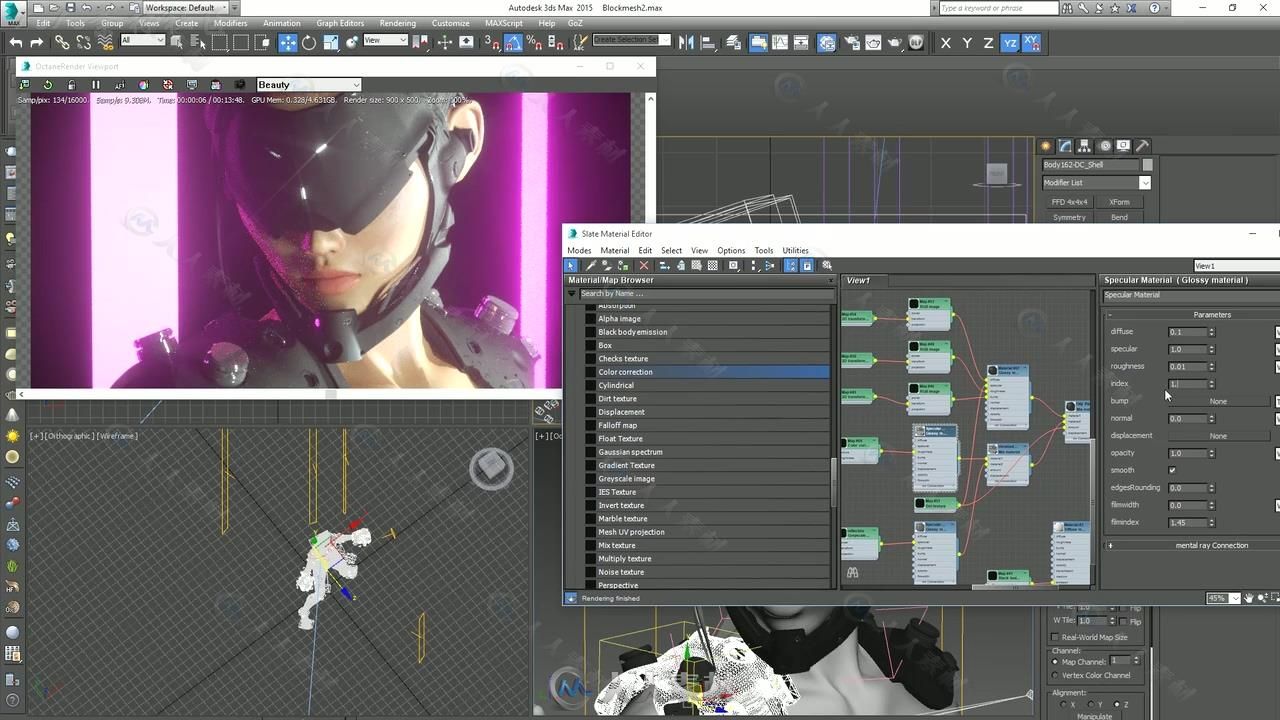Open the Modifiers menu
The image size is (1280, 720).
point(230,23)
